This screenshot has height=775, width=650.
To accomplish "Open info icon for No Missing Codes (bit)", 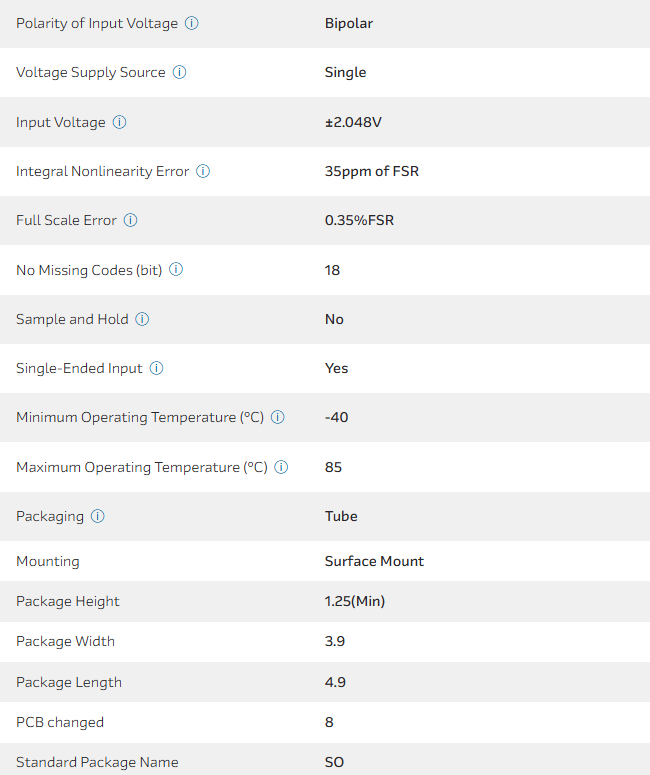I will click(176, 270).
